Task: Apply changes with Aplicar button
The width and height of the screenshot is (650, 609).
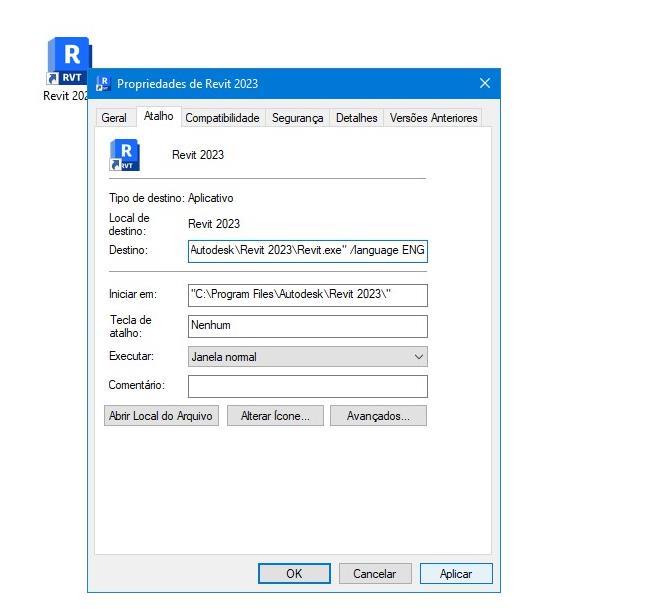Action: [456, 574]
